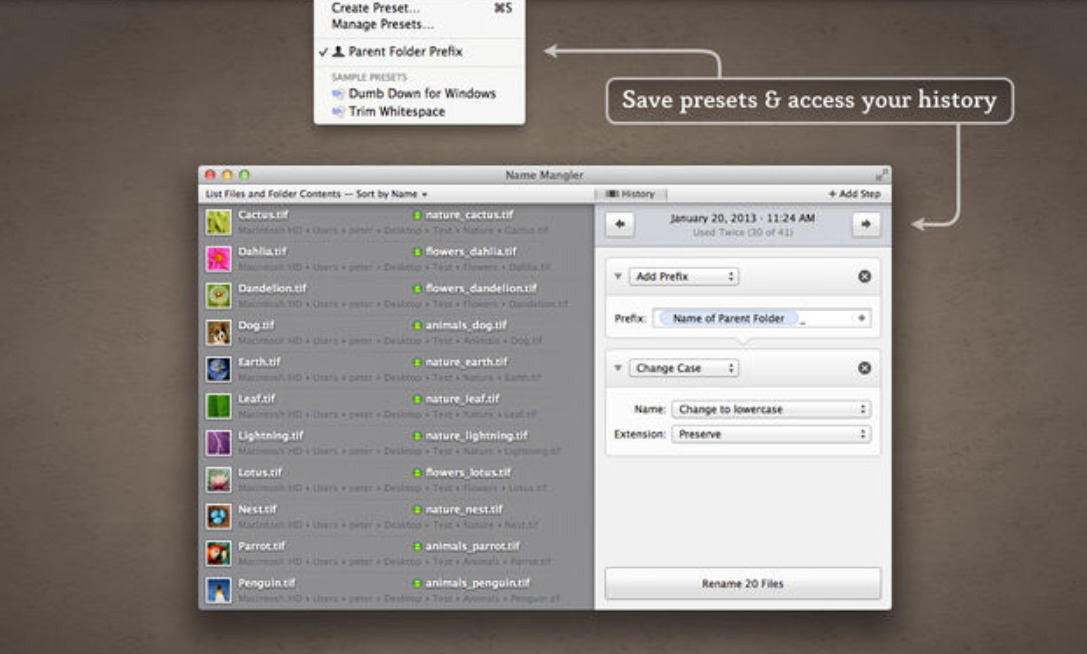Click the history date January 20, 2013
This screenshot has width=1087, height=654.
[x=742, y=218]
